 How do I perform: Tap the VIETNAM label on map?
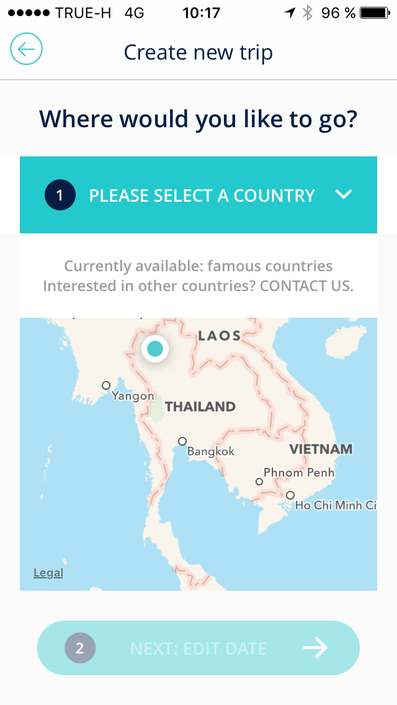(321, 449)
